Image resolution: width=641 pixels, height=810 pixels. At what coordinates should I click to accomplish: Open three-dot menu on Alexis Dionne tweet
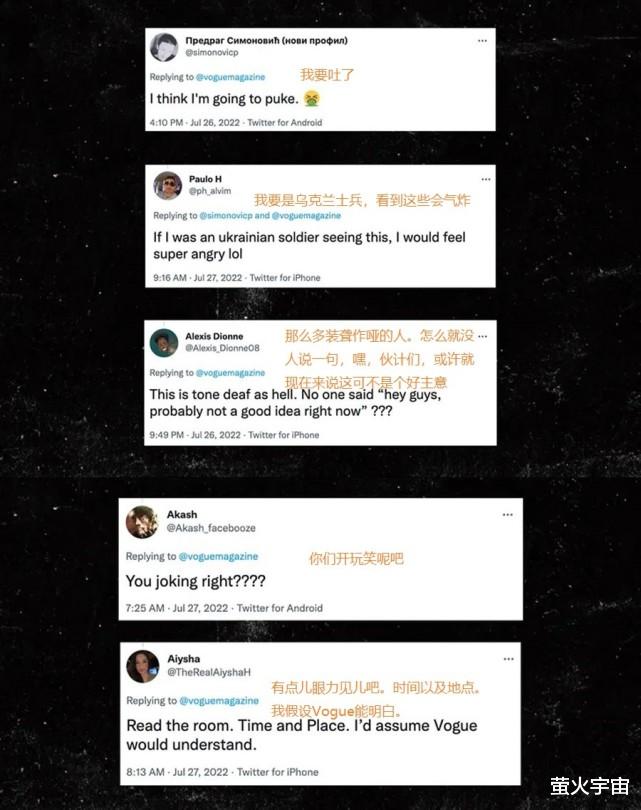482,336
